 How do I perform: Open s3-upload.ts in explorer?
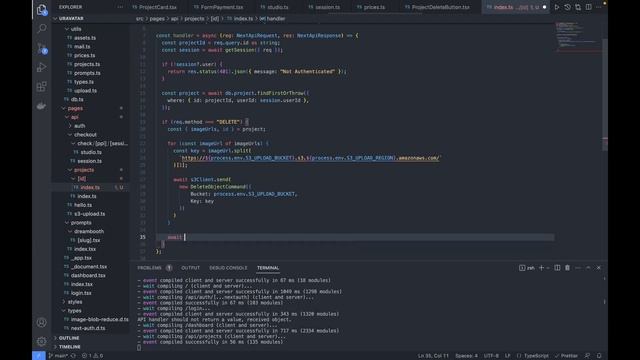(89, 213)
